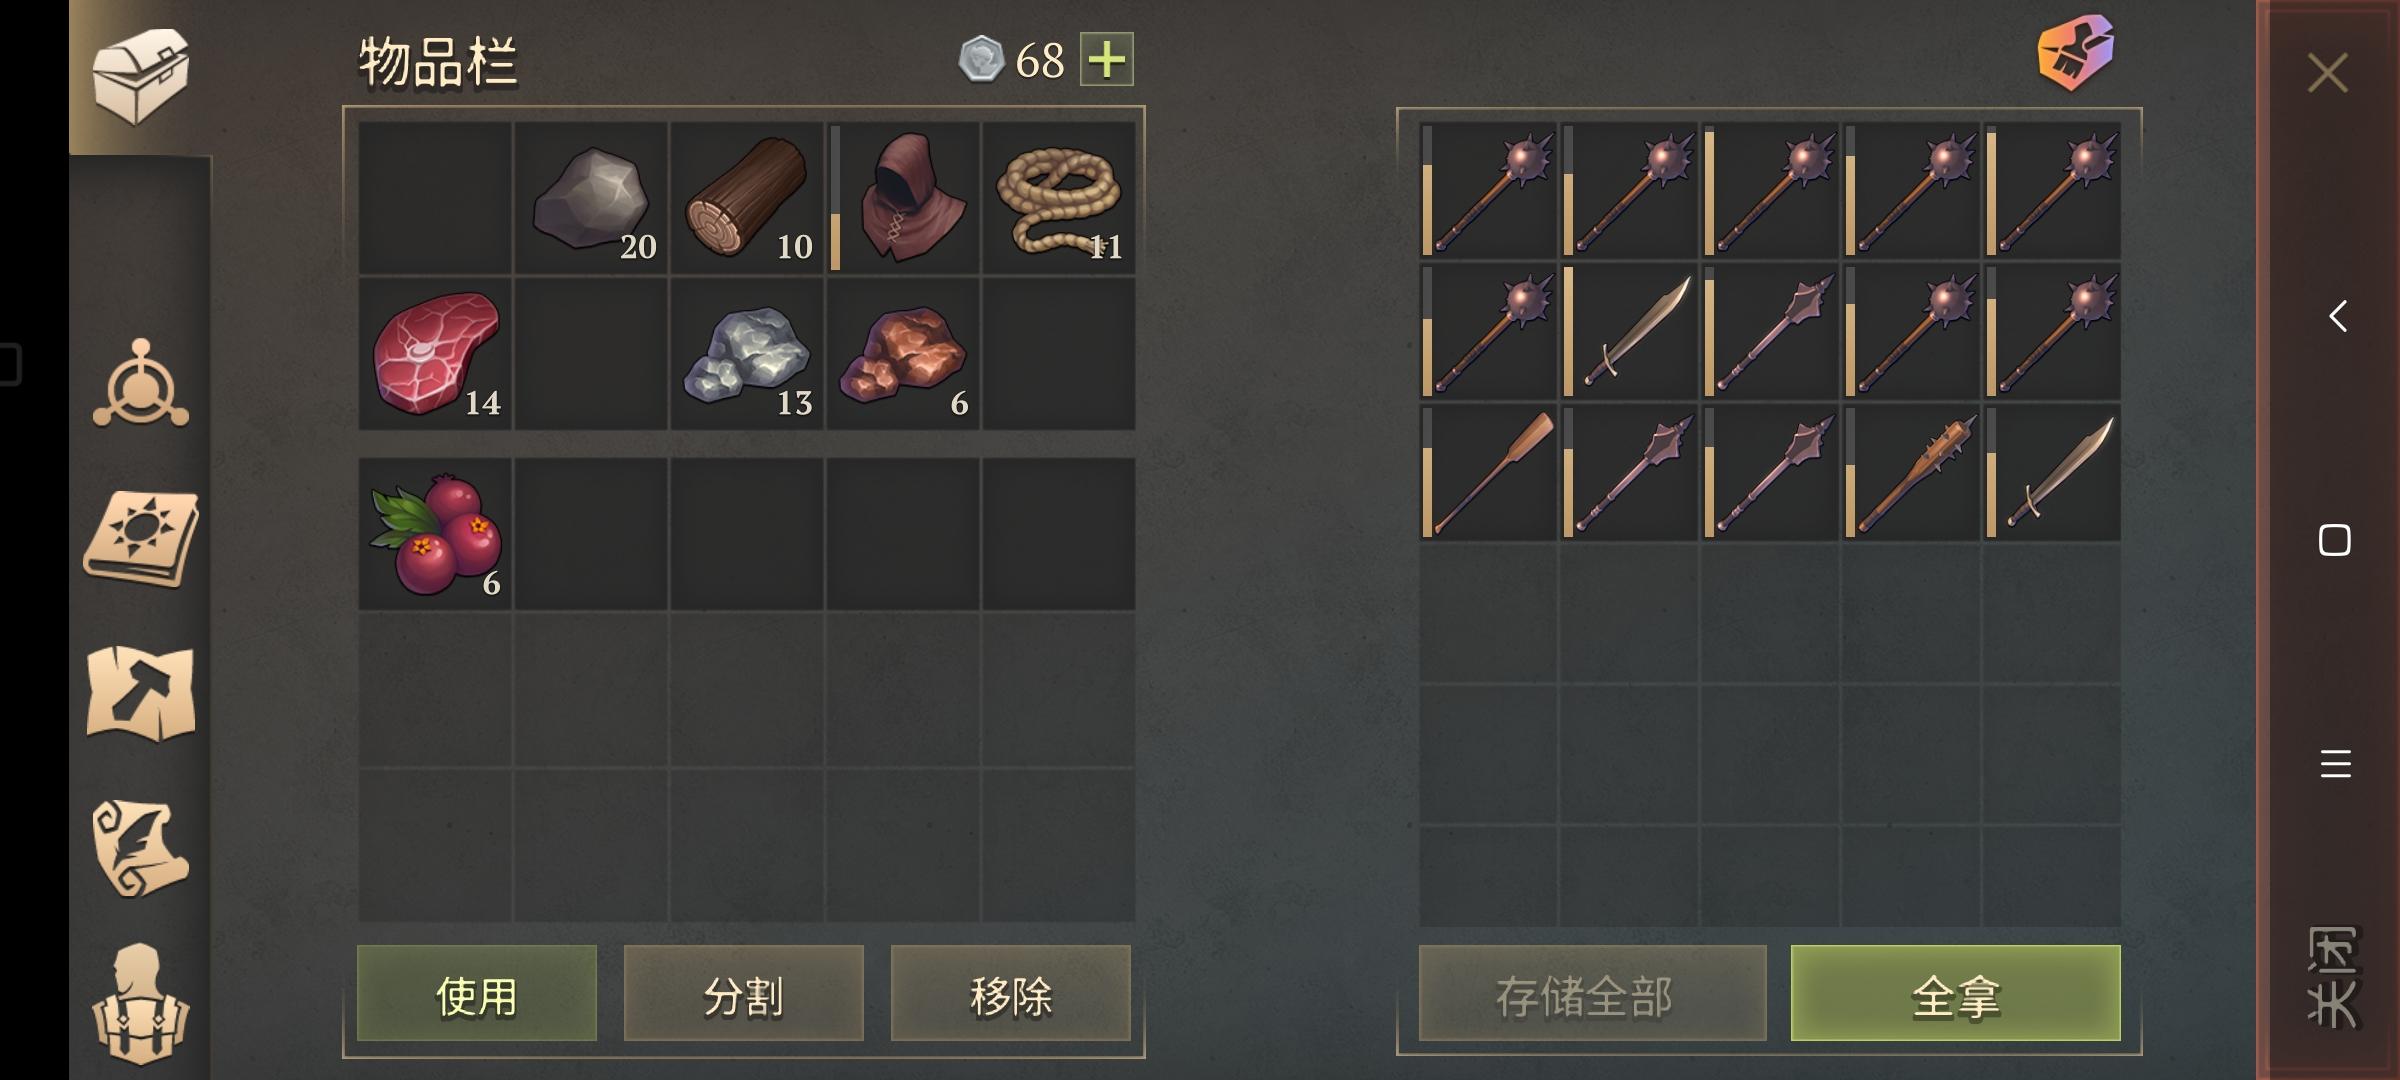The height and width of the screenshot is (1080, 2400).
Task: Select the rope stack of 11
Action: click(x=1059, y=198)
